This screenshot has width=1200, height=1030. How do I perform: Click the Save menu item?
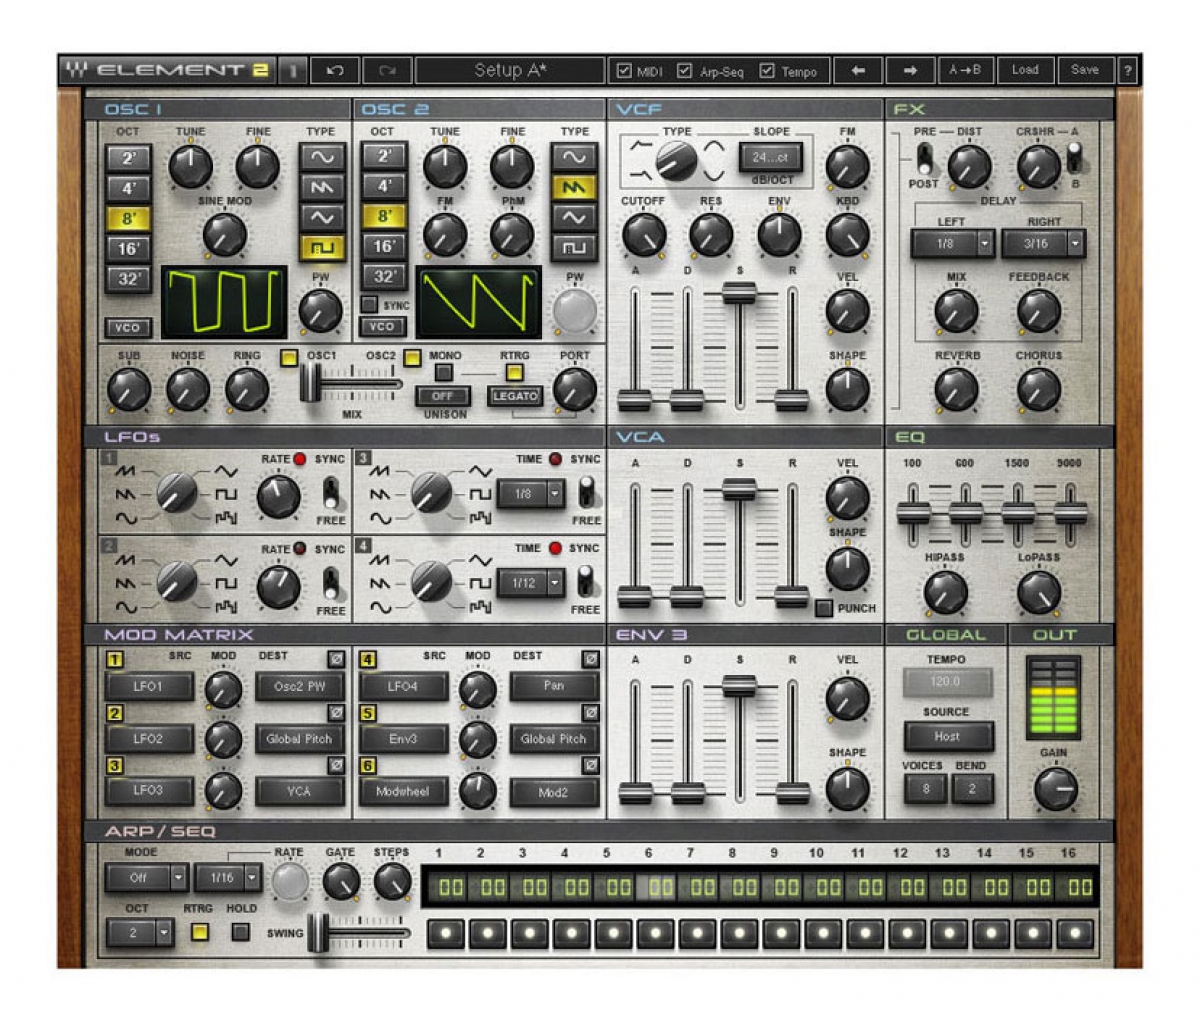pyautogui.click(x=1084, y=70)
